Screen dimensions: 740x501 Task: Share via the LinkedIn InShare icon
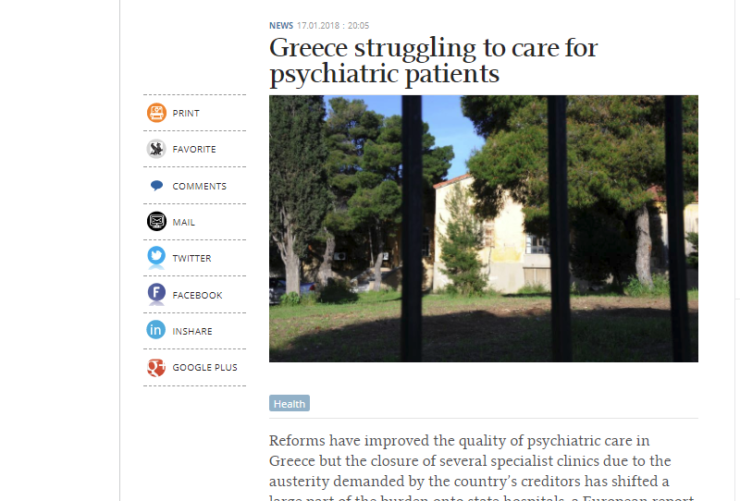(156, 330)
